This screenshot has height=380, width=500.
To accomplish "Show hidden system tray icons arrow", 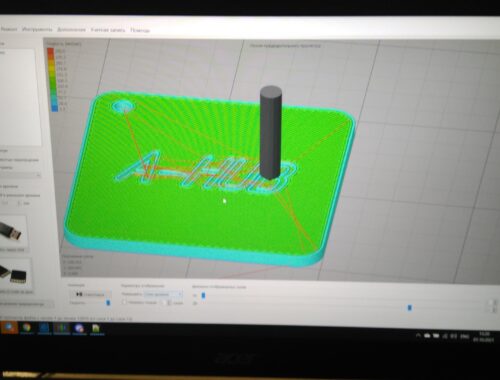I will tap(418, 336).
